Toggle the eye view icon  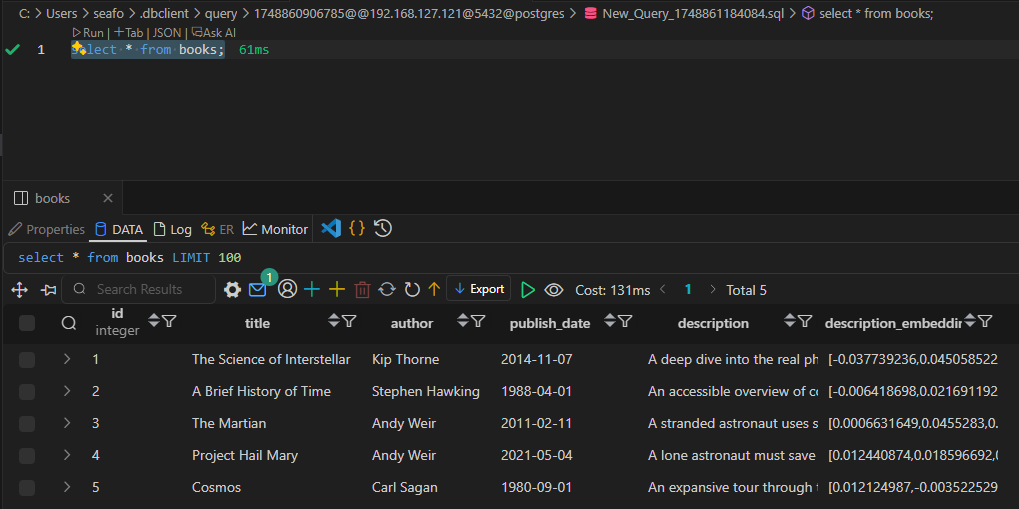[554, 290]
